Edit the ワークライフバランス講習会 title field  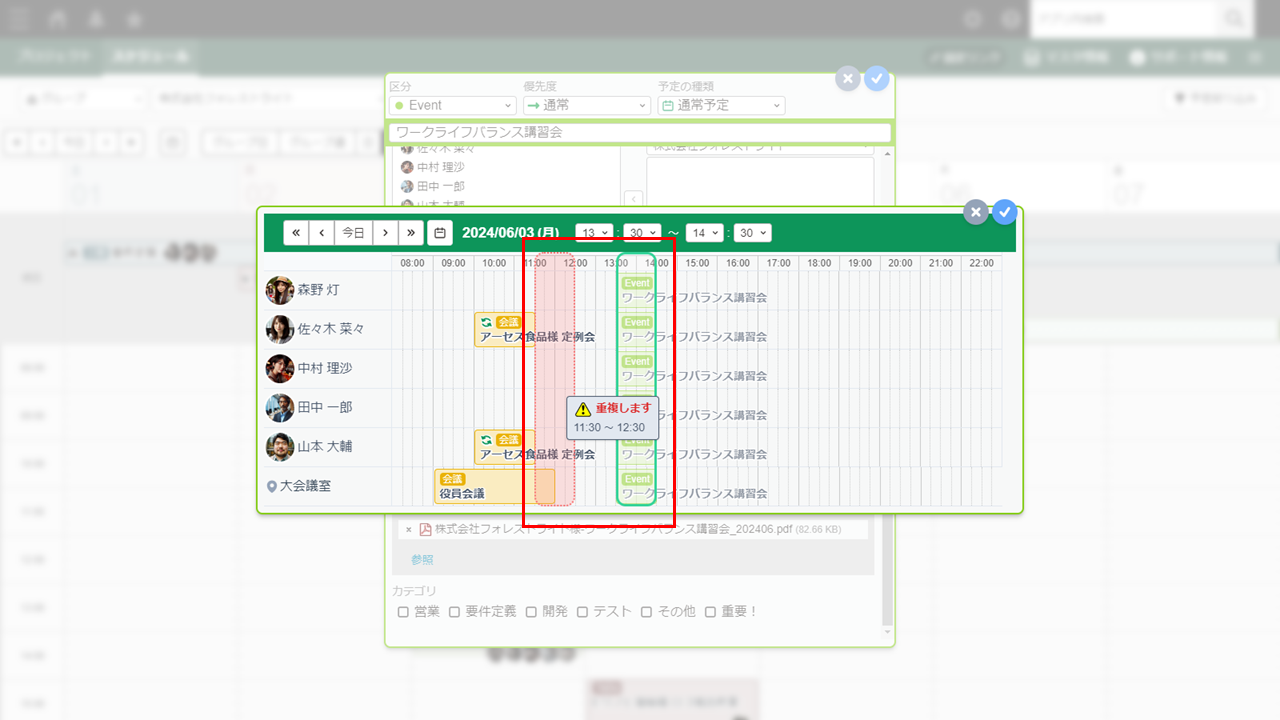tap(639, 132)
